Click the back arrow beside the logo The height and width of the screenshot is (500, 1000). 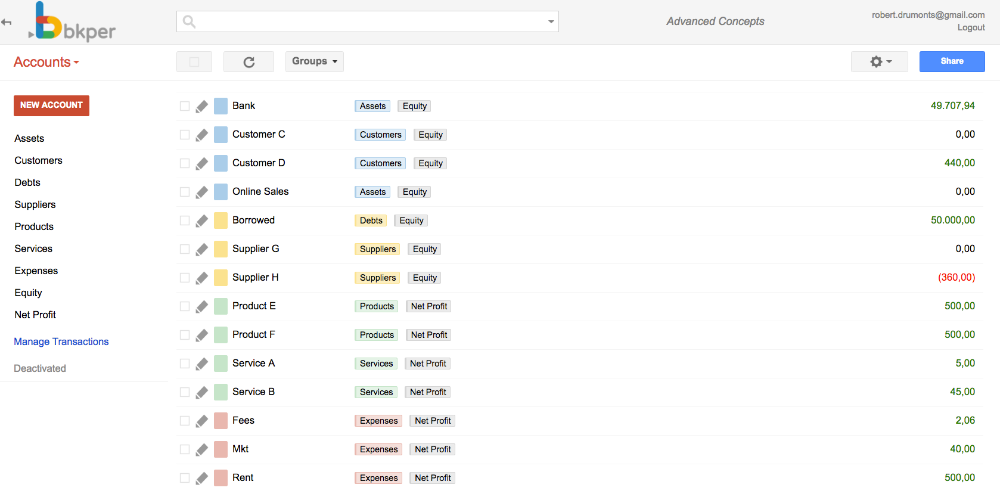click(6, 22)
